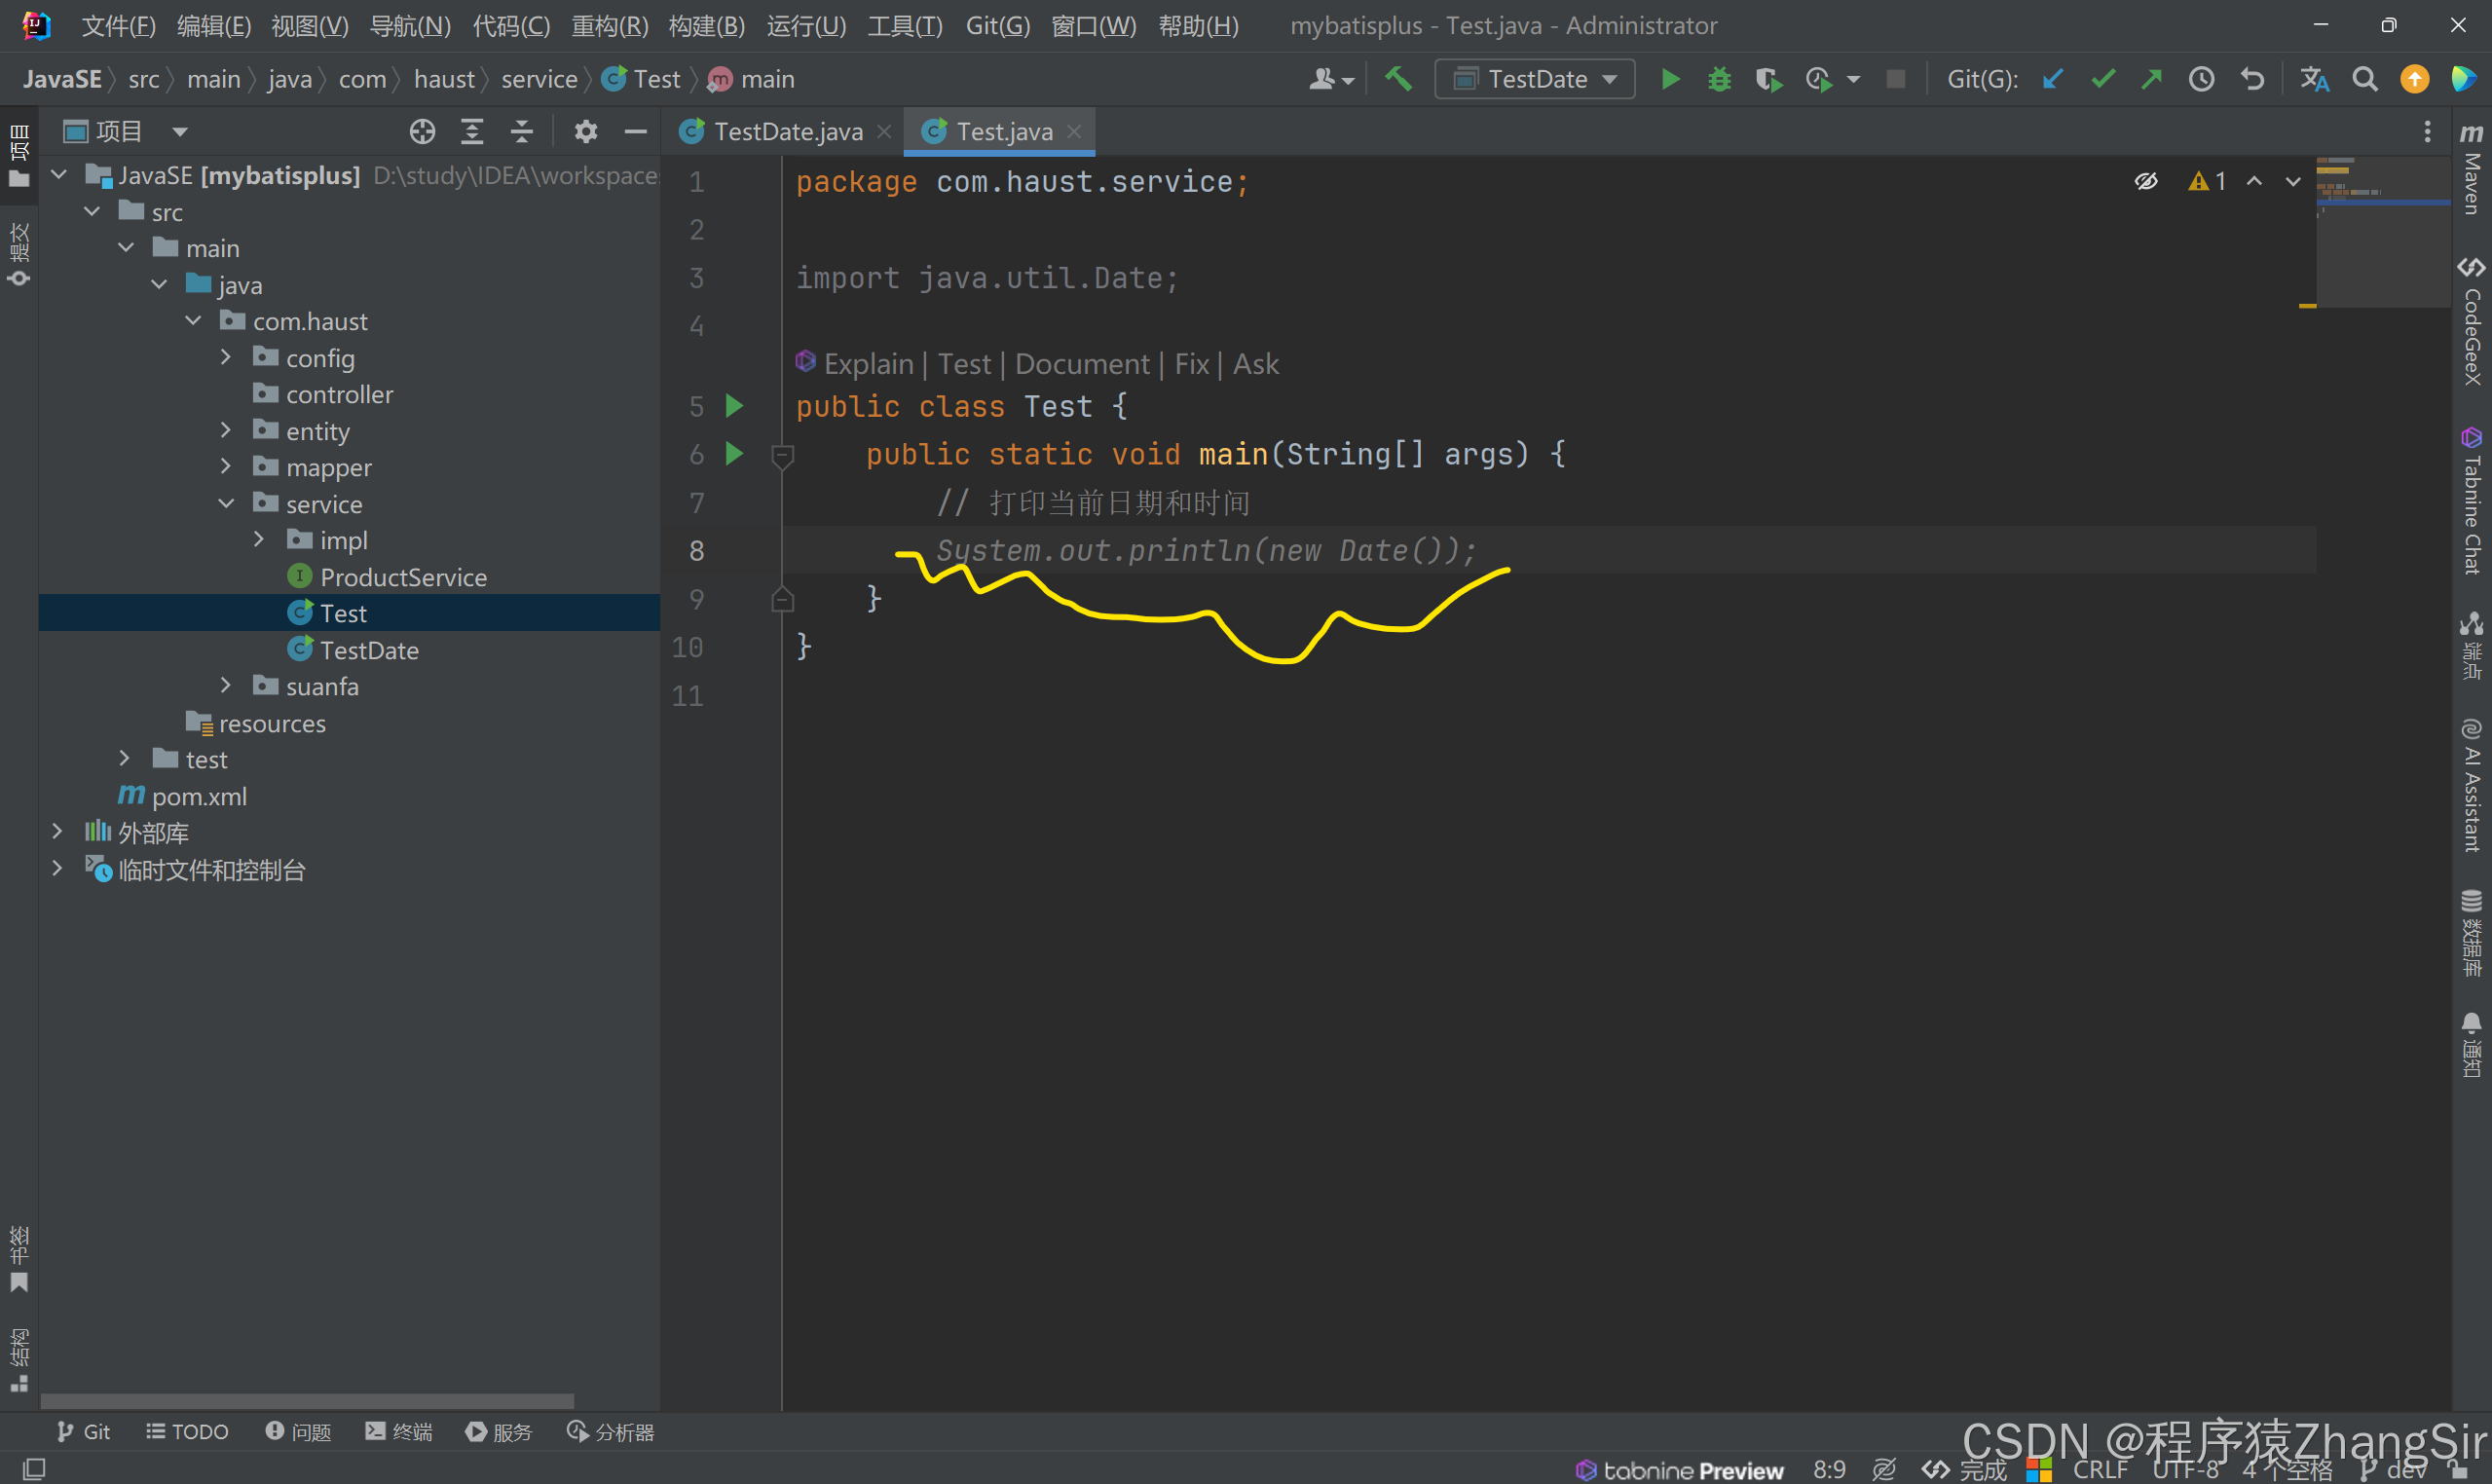Click the stop process button
The height and width of the screenshot is (1484, 2492).
click(x=1895, y=79)
